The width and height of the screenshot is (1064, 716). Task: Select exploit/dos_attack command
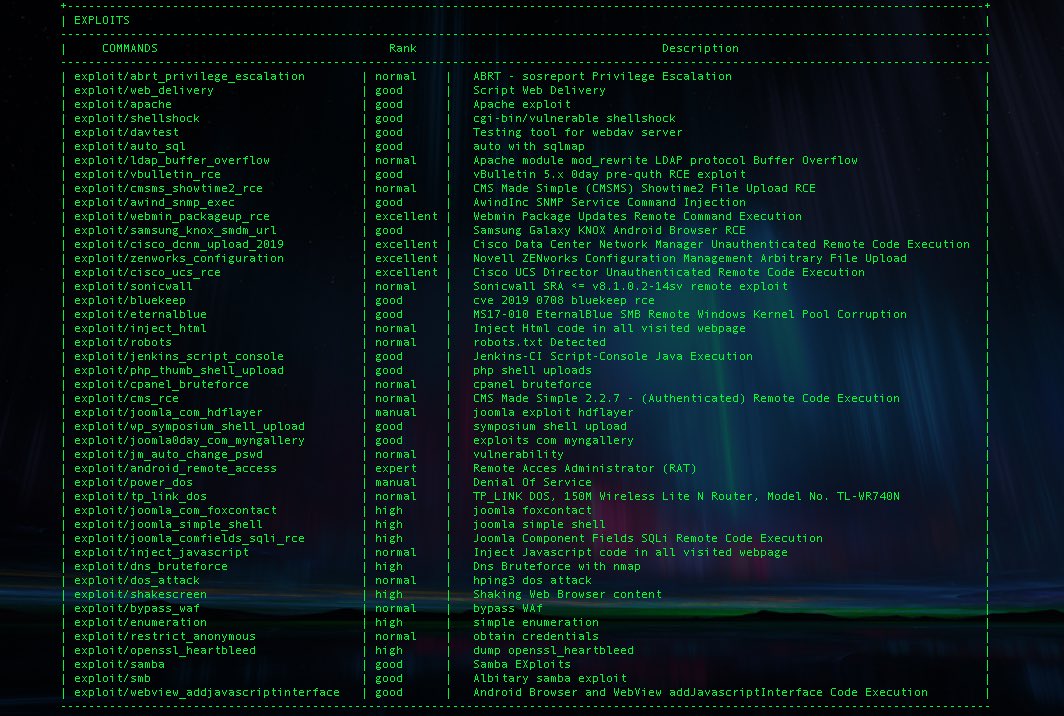click(x=137, y=580)
